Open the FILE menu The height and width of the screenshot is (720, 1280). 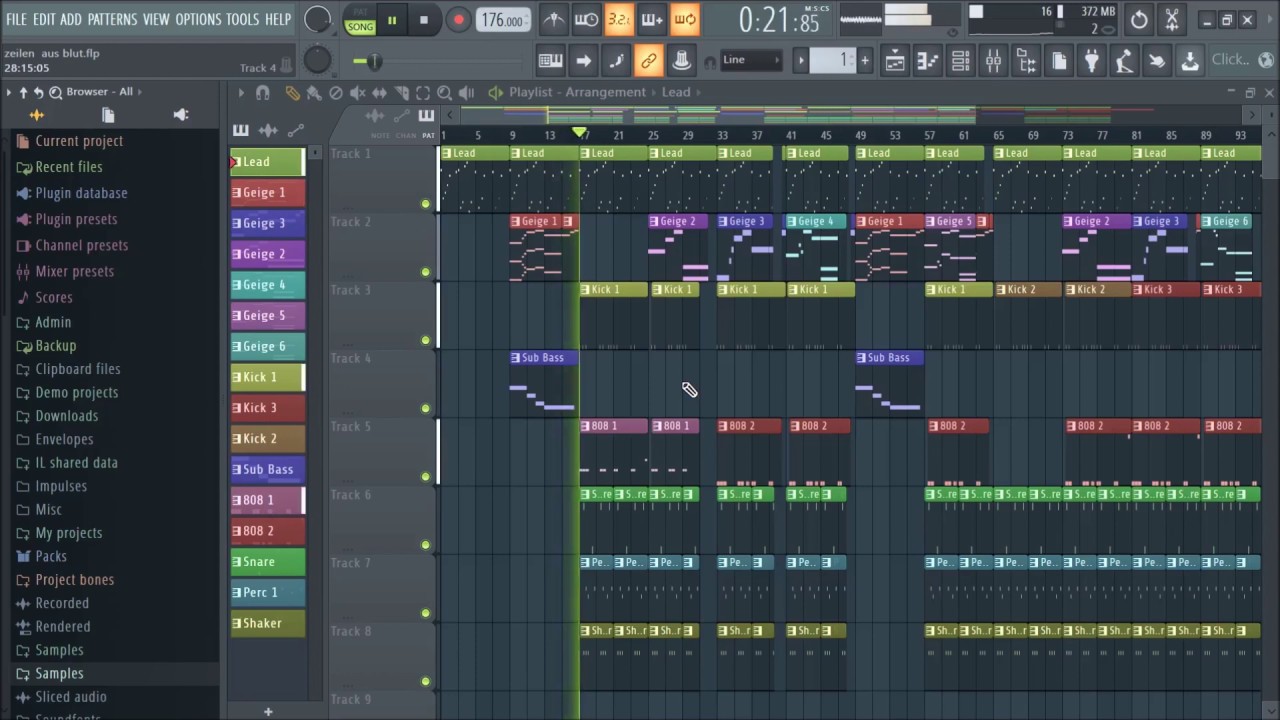click(x=17, y=19)
